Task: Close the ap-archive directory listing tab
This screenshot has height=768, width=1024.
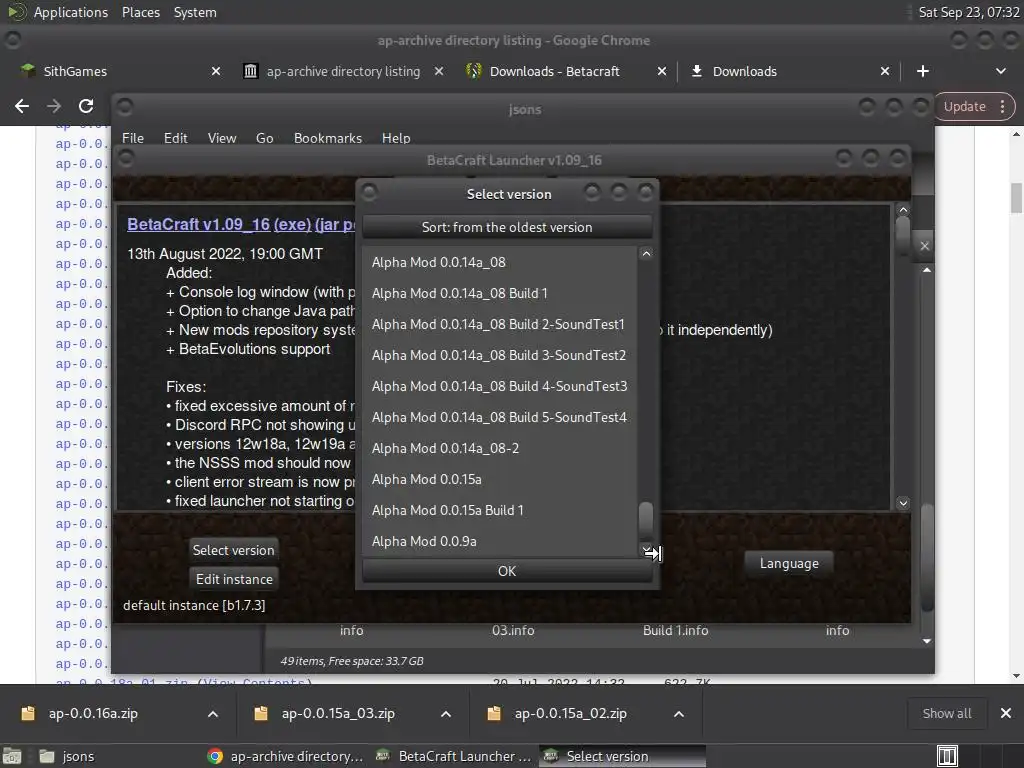Action: (x=439, y=71)
